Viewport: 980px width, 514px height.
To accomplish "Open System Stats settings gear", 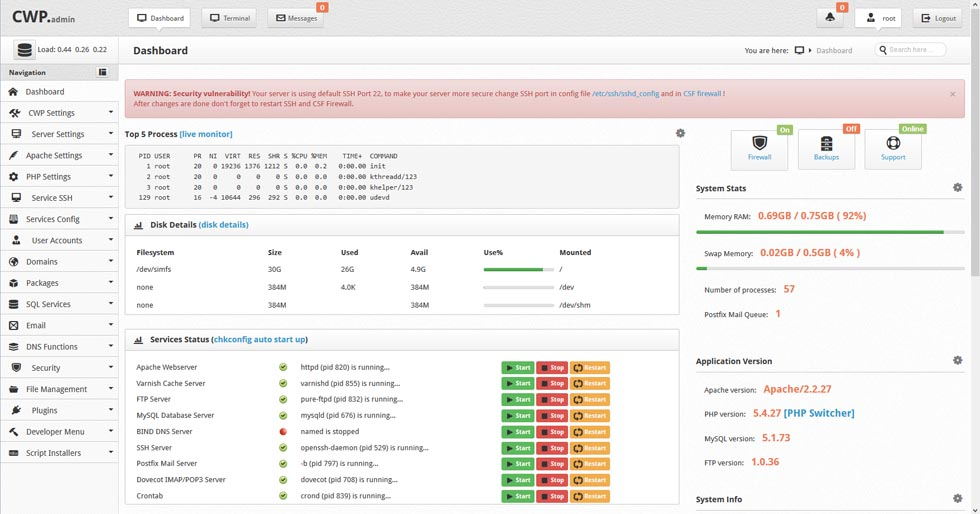I will (957, 188).
